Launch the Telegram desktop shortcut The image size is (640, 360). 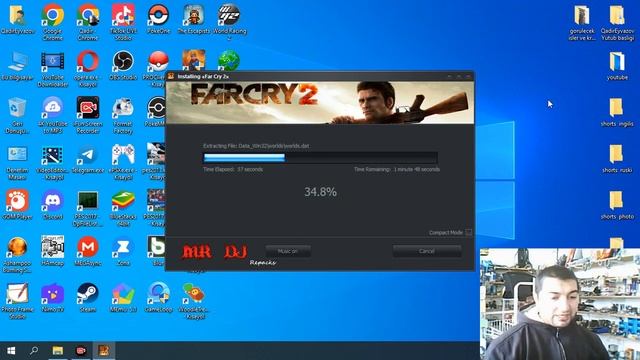88,159
